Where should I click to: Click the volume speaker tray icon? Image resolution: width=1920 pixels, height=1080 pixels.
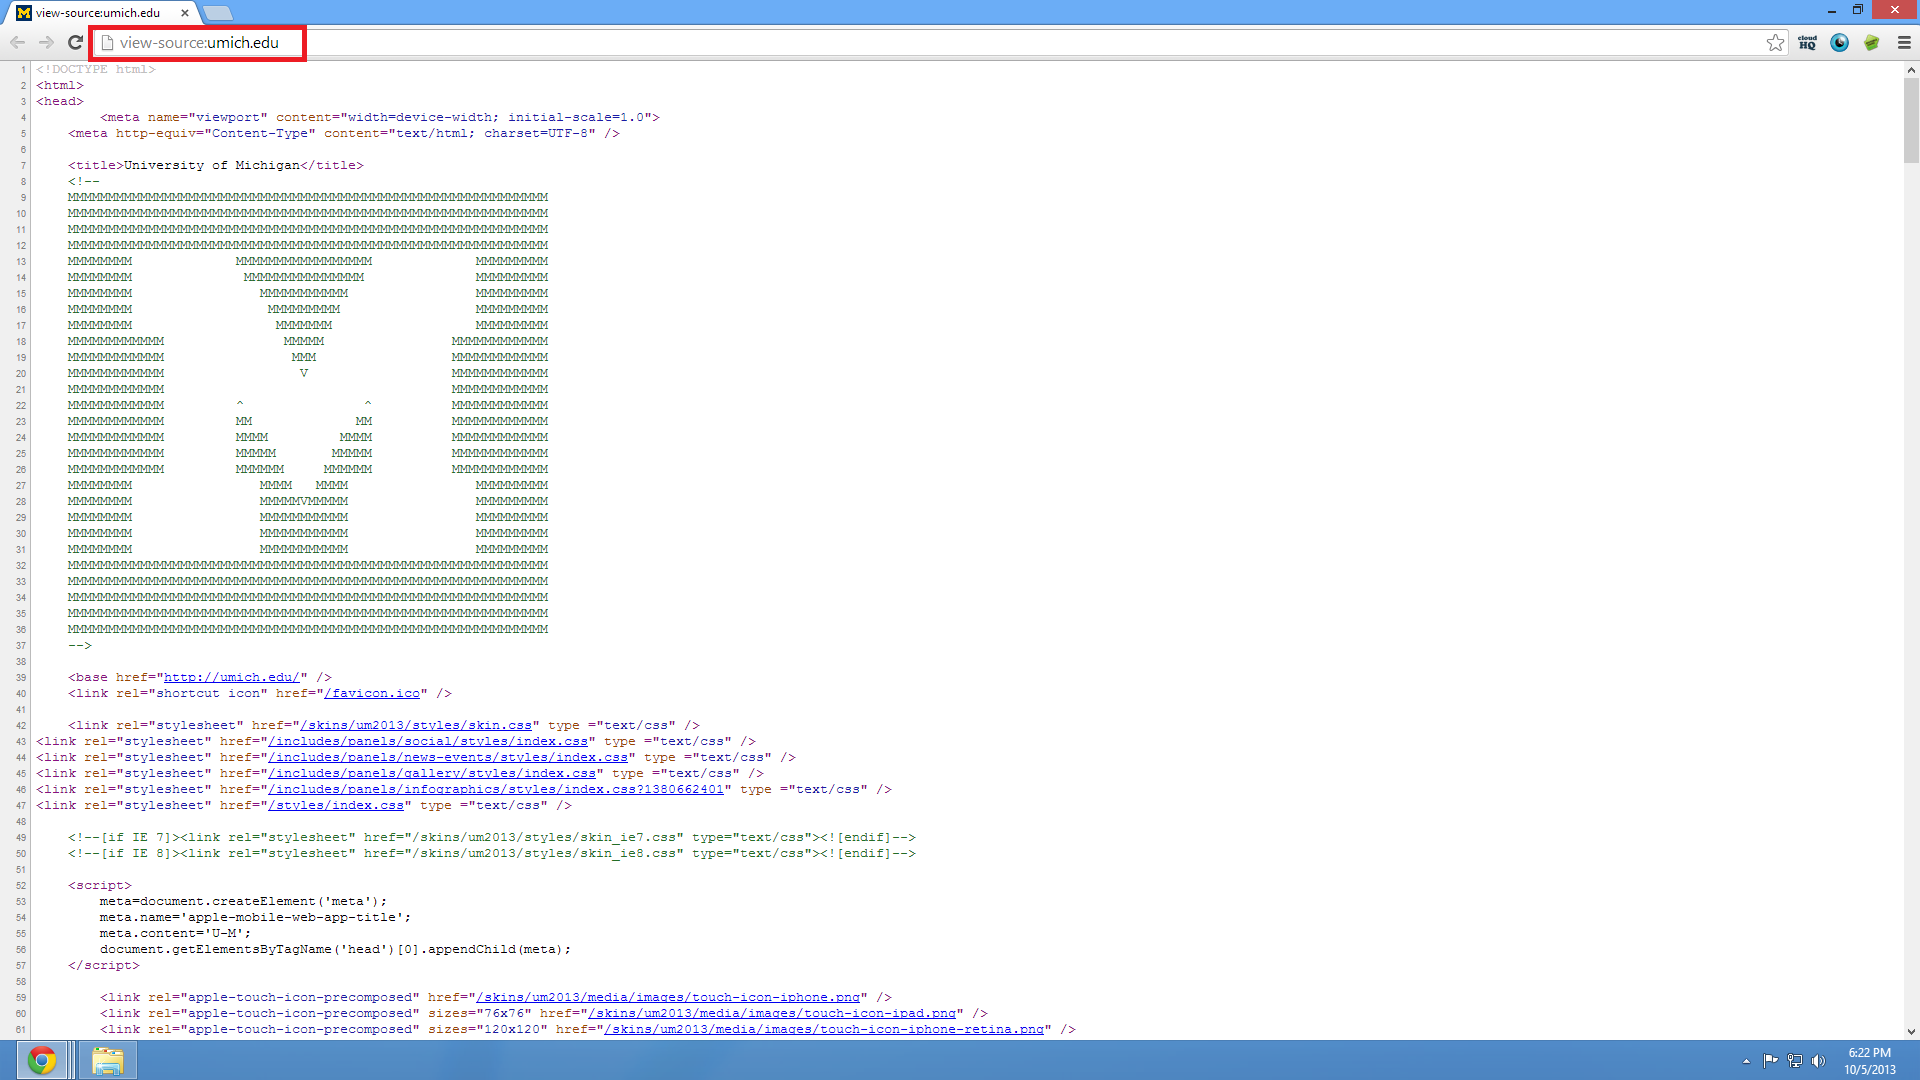[1818, 1061]
